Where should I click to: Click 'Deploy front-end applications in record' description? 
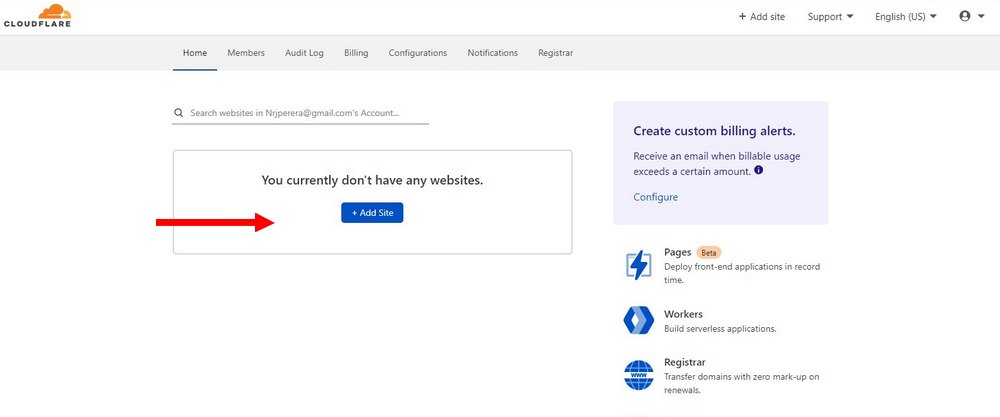click(742, 267)
